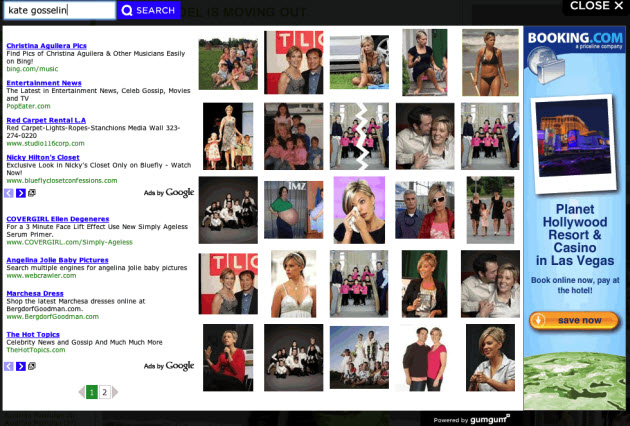
Task: Click the www.webcrawler.com URL text
Action: click(x=41, y=276)
